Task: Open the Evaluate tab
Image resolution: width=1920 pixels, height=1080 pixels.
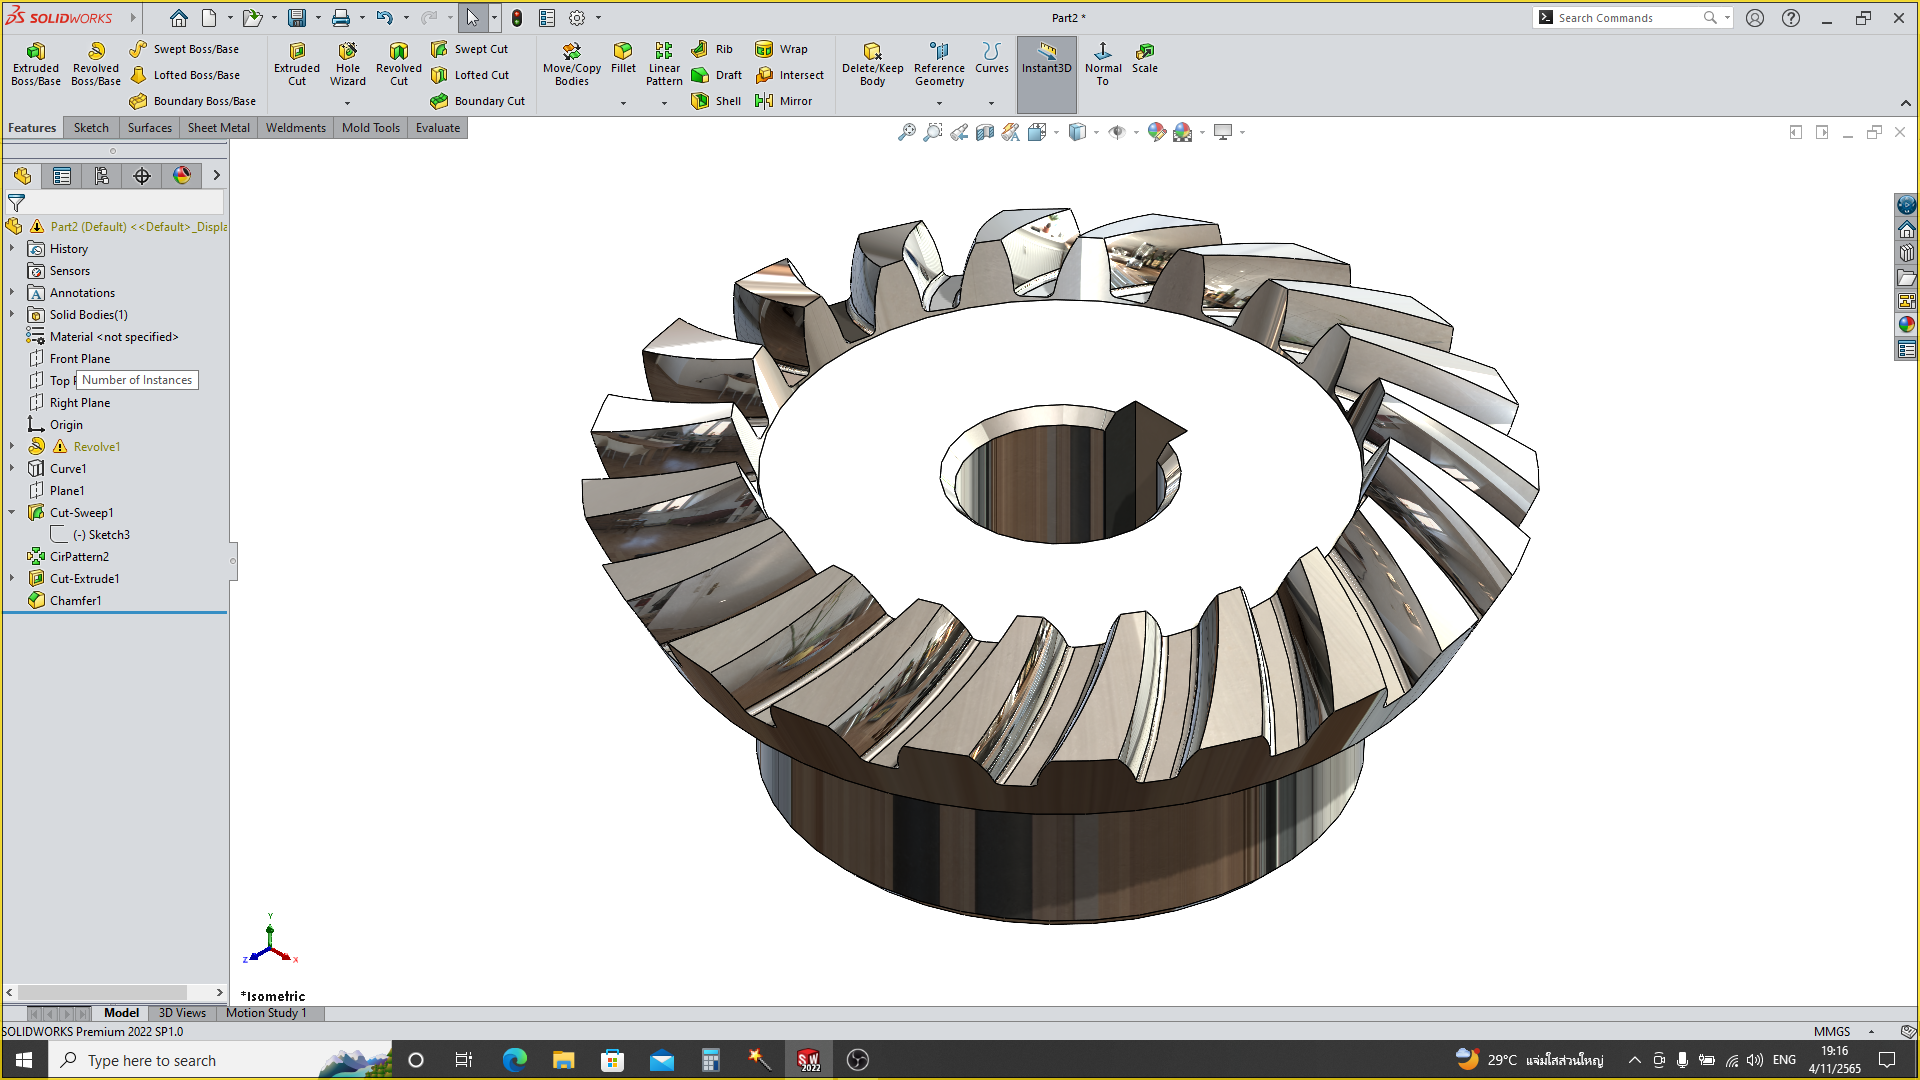Action: pyautogui.click(x=438, y=128)
